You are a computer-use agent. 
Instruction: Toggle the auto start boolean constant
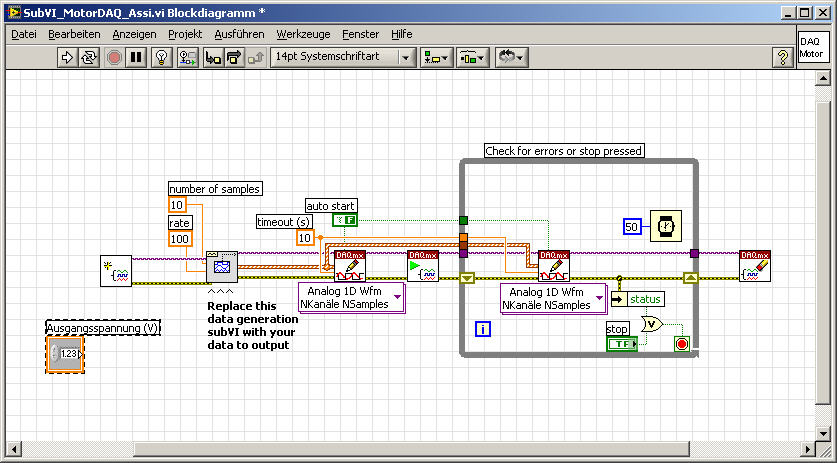[x=345, y=220]
